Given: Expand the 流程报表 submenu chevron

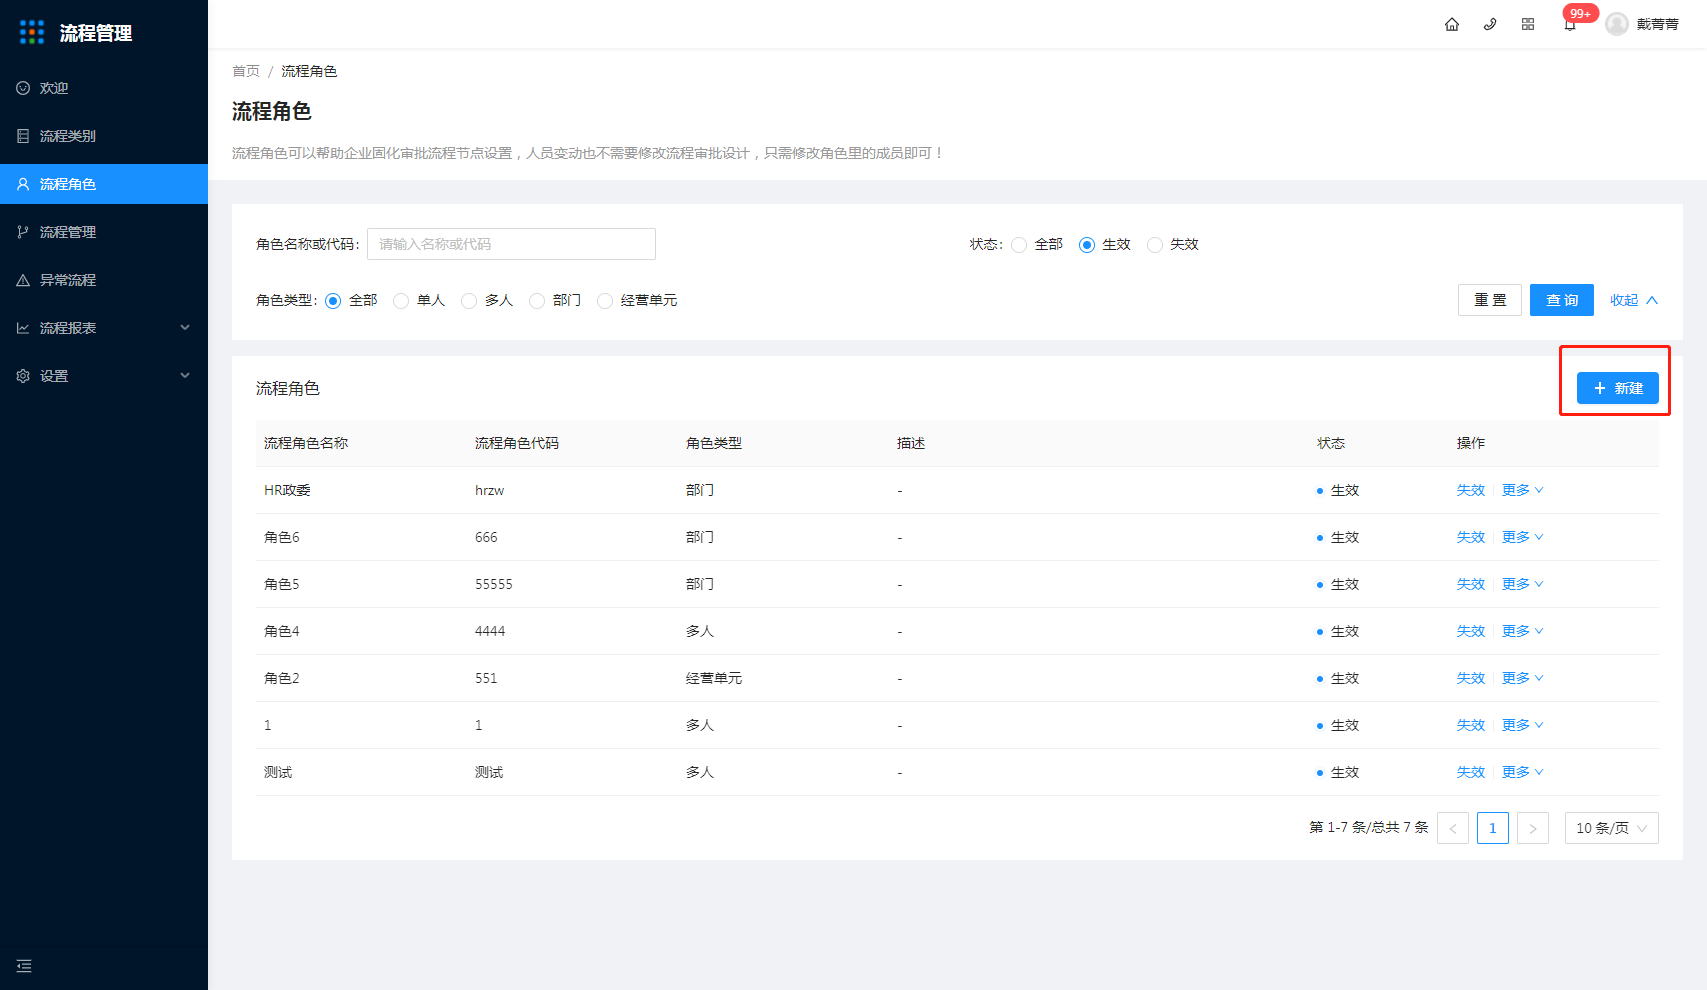Looking at the screenshot, I should 185,328.
